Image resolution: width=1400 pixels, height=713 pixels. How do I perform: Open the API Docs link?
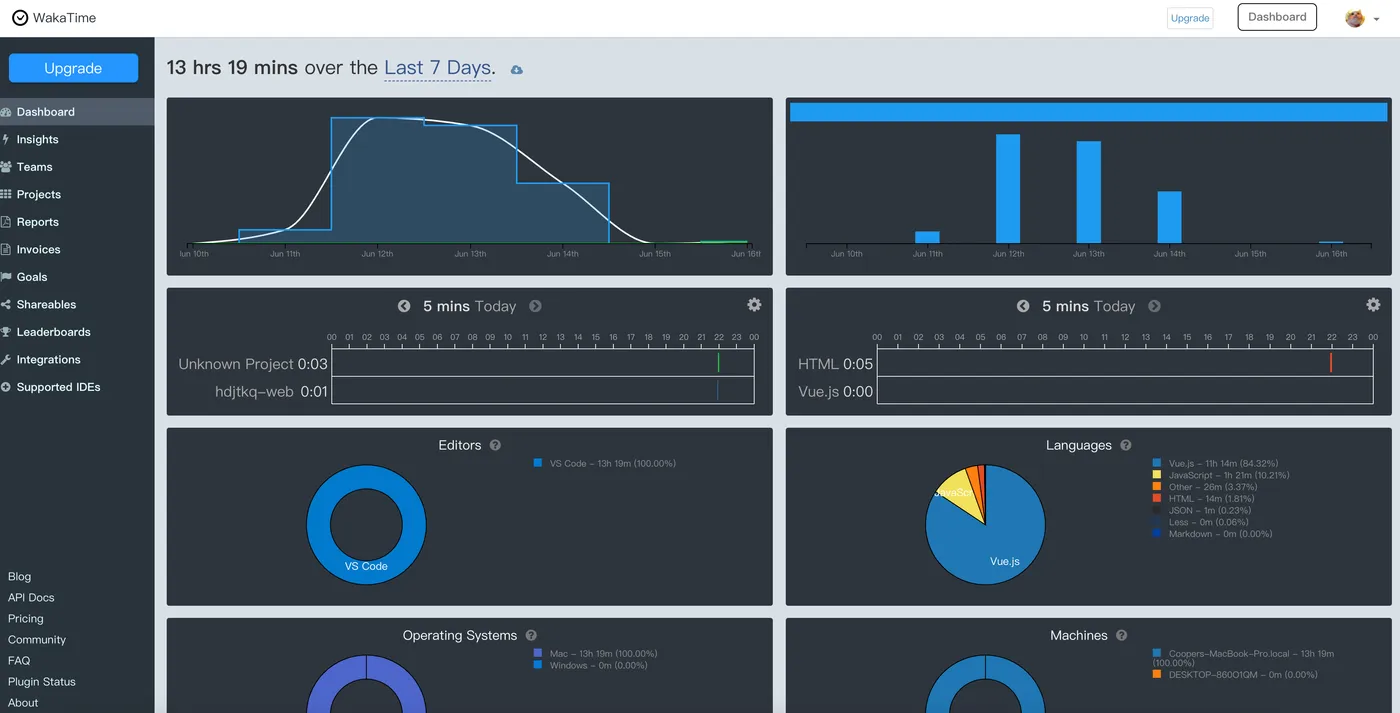[x=31, y=597]
